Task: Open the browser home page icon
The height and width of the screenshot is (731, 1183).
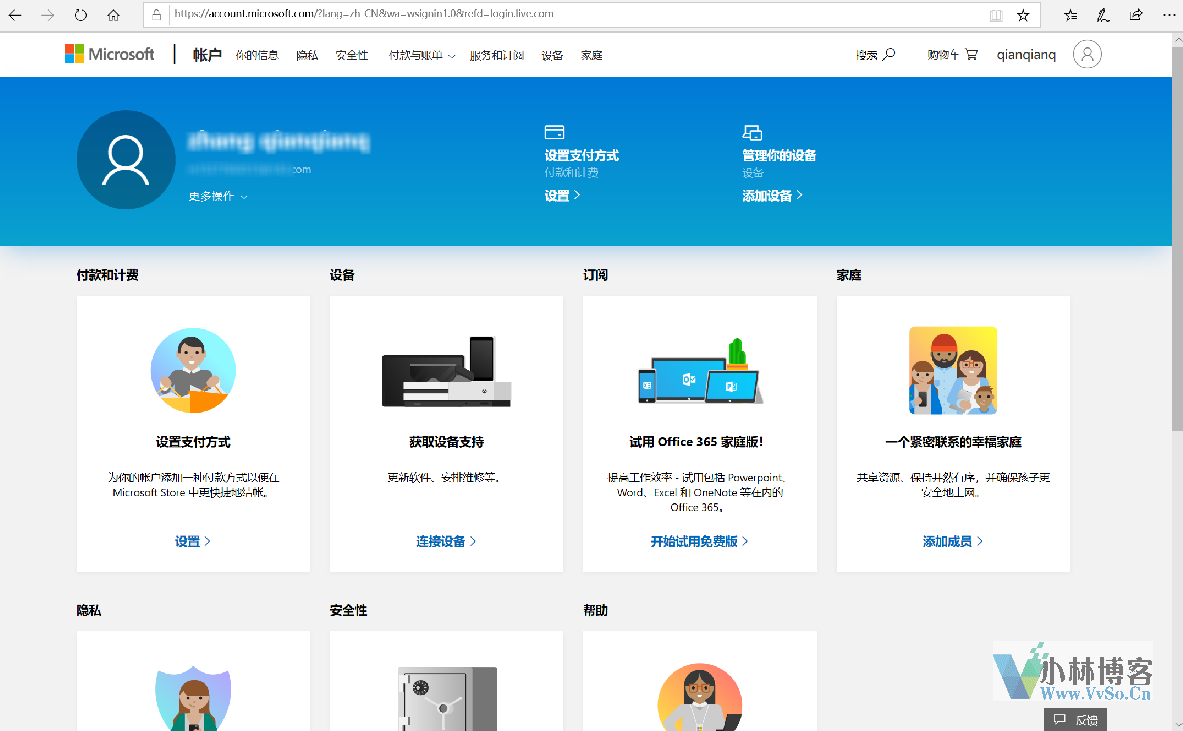Action: pyautogui.click(x=113, y=15)
